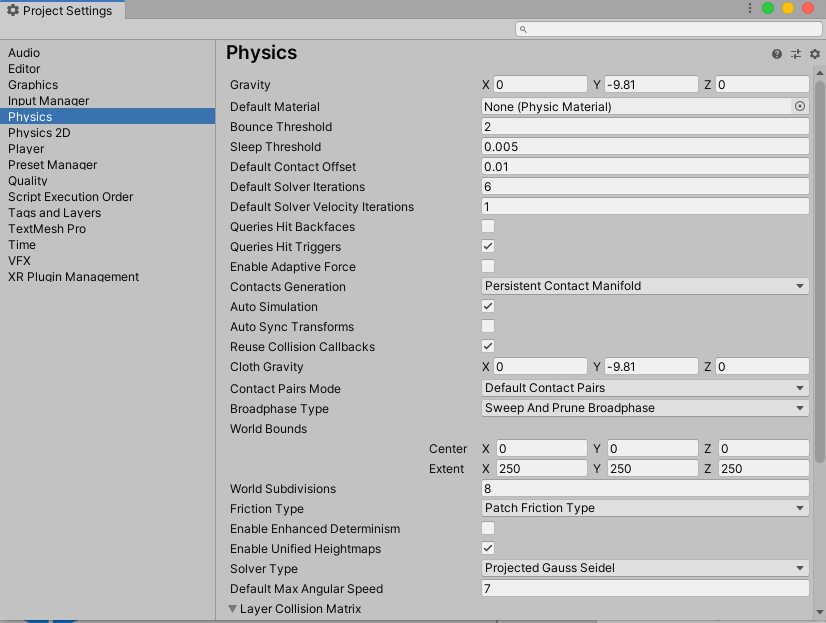Turn on Enable Adaptive Force
Image resolution: width=826 pixels, height=623 pixels.
pyautogui.click(x=488, y=267)
